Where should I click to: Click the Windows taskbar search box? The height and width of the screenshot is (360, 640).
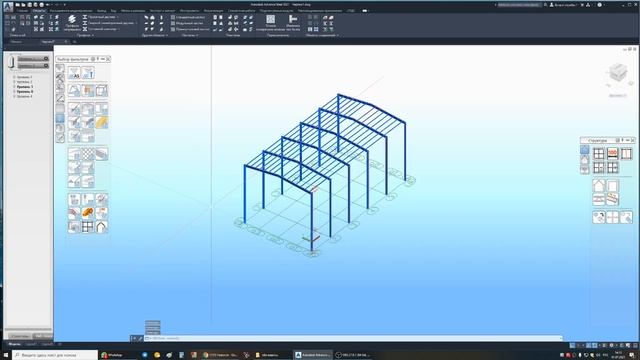[55, 355]
